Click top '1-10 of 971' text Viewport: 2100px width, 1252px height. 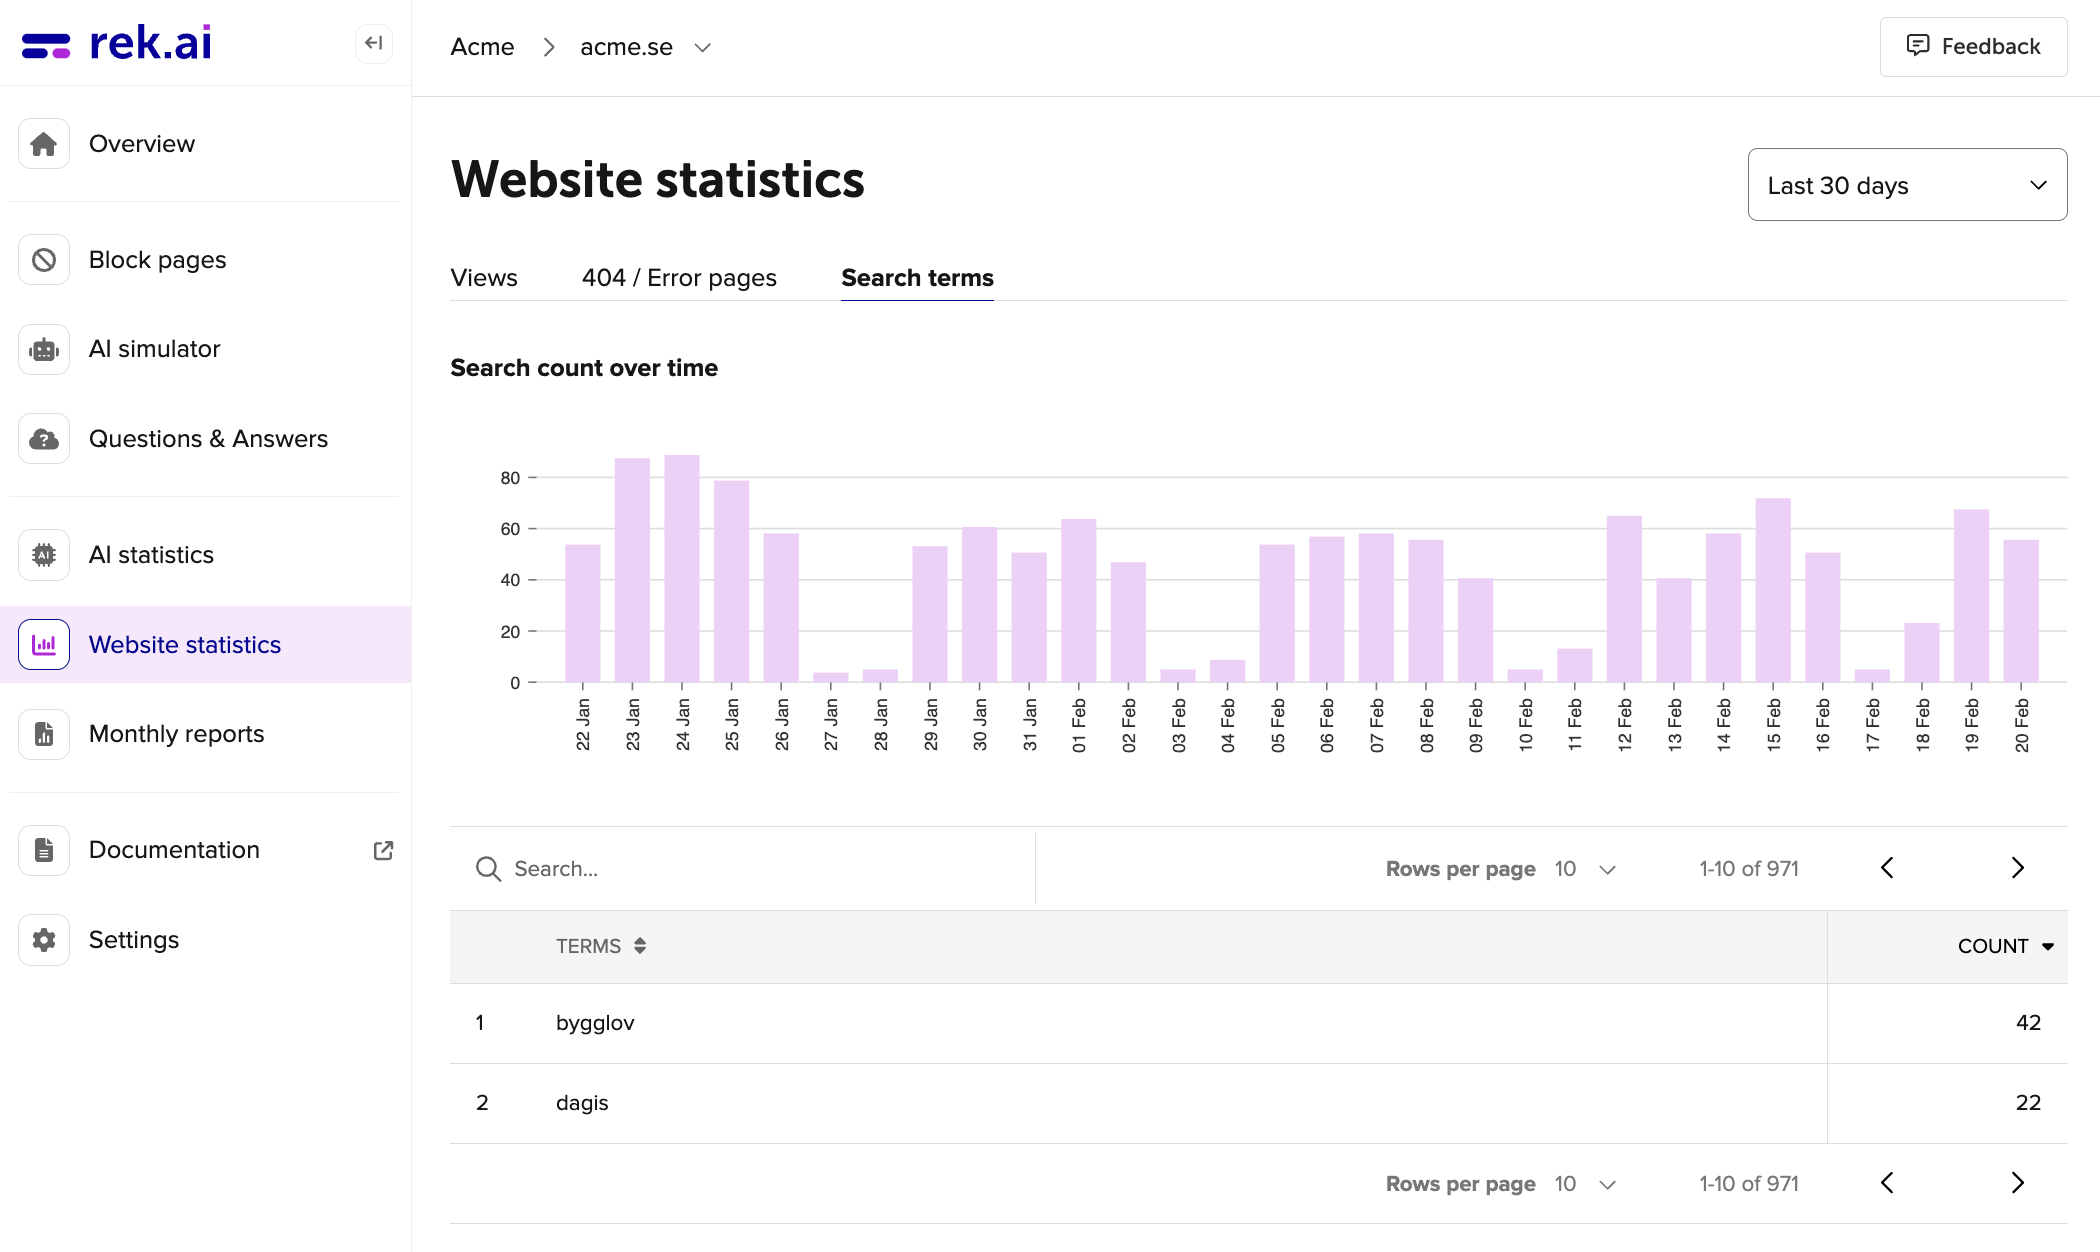pyautogui.click(x=1749, y=869)
